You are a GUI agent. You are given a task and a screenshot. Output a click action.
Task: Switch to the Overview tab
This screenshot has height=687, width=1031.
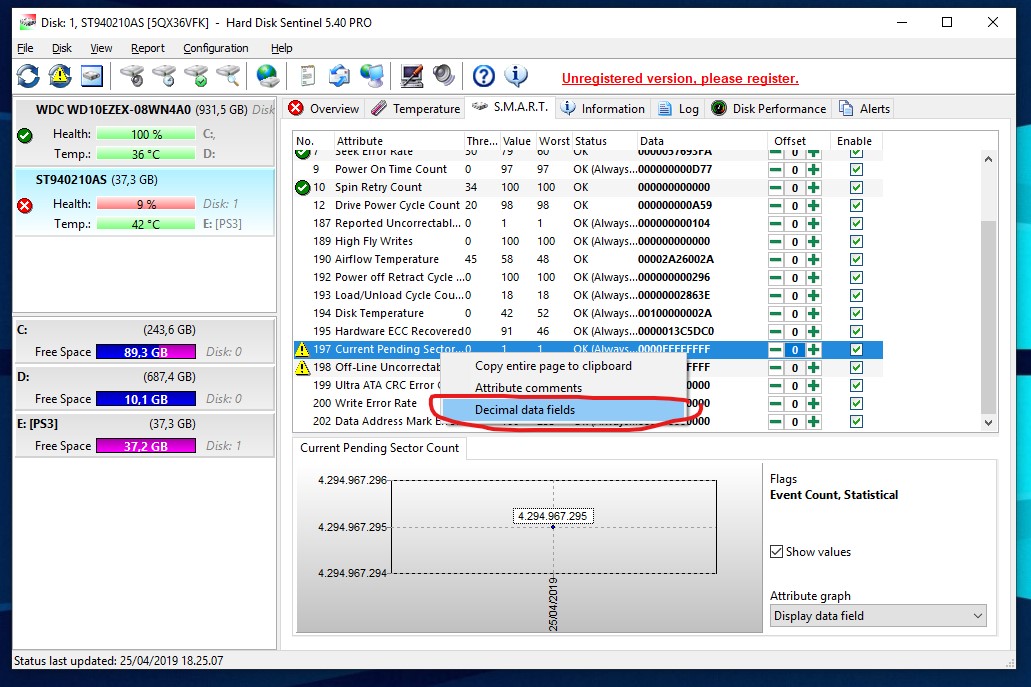(324, 108)
